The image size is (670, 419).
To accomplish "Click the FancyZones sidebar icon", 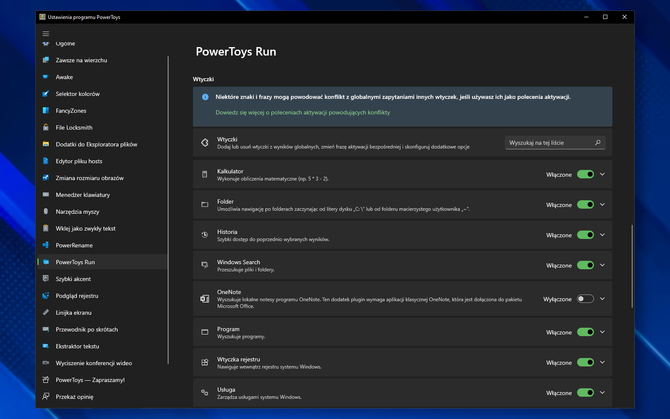I will coord(46,111).
